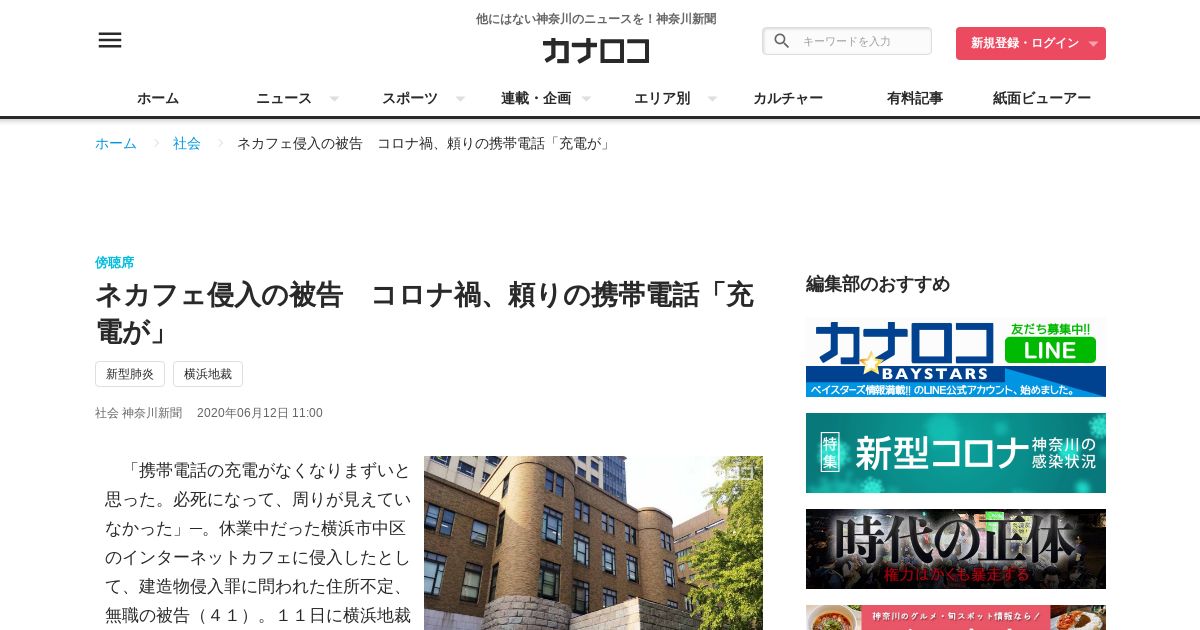This screenshot has width=1200, height=630.
Task: Open the カルチャー nav item
Action: coord(788,98)
